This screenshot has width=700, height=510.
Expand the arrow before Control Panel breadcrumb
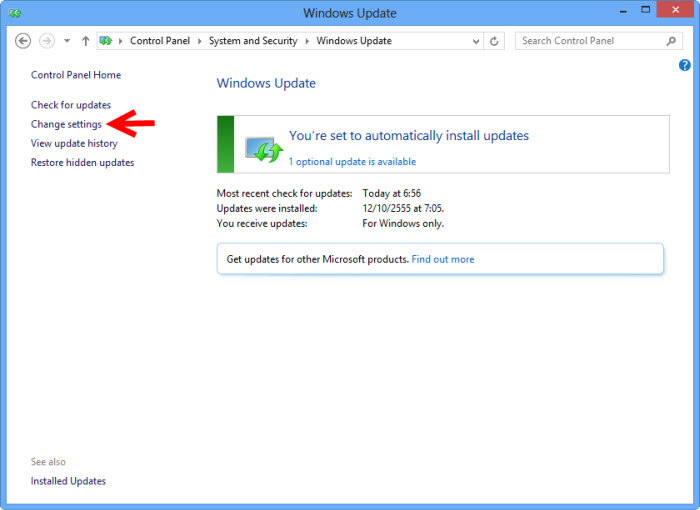coord(120,41)
